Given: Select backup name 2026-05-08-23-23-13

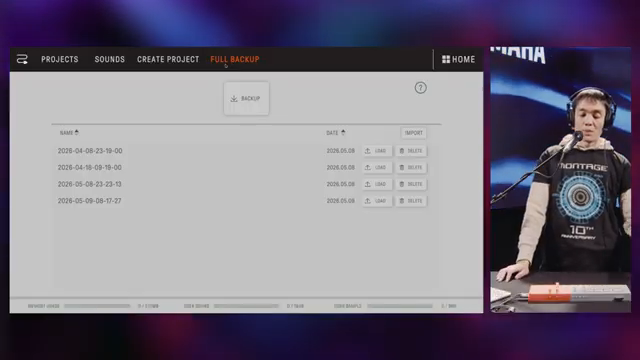Looking at the screenshot, I should [x=89, y=184].
